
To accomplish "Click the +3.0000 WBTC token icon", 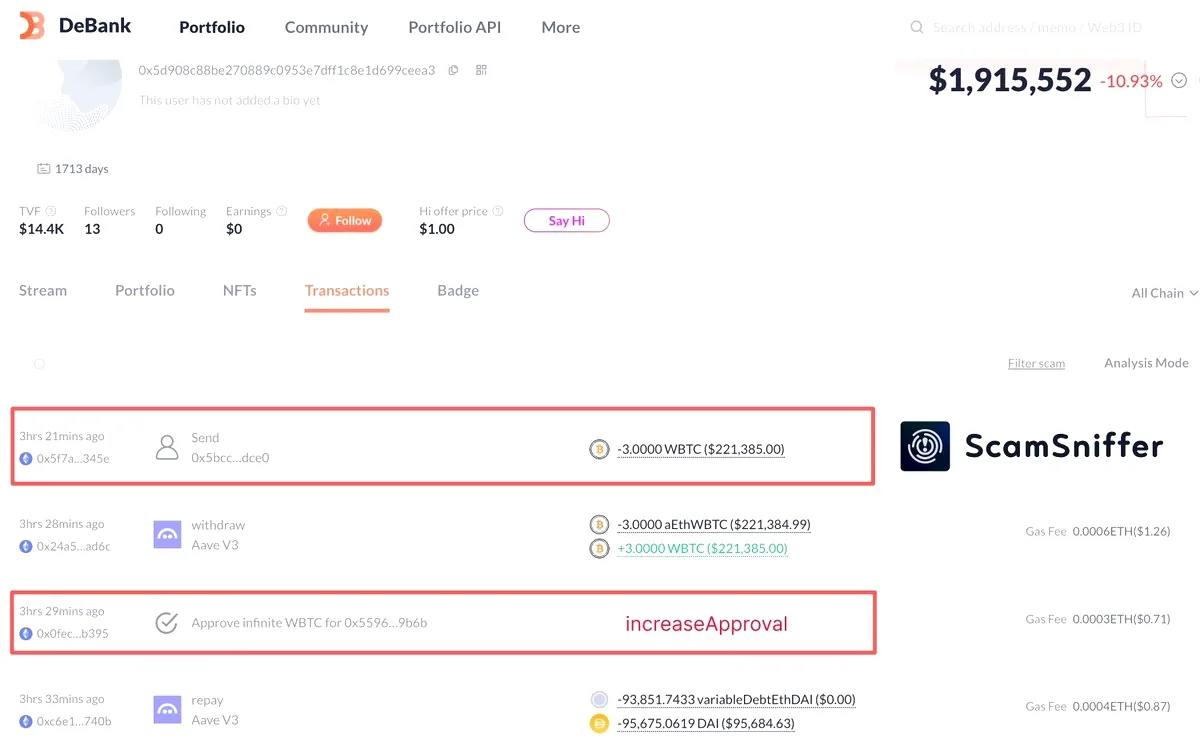I will click(599, 548).
